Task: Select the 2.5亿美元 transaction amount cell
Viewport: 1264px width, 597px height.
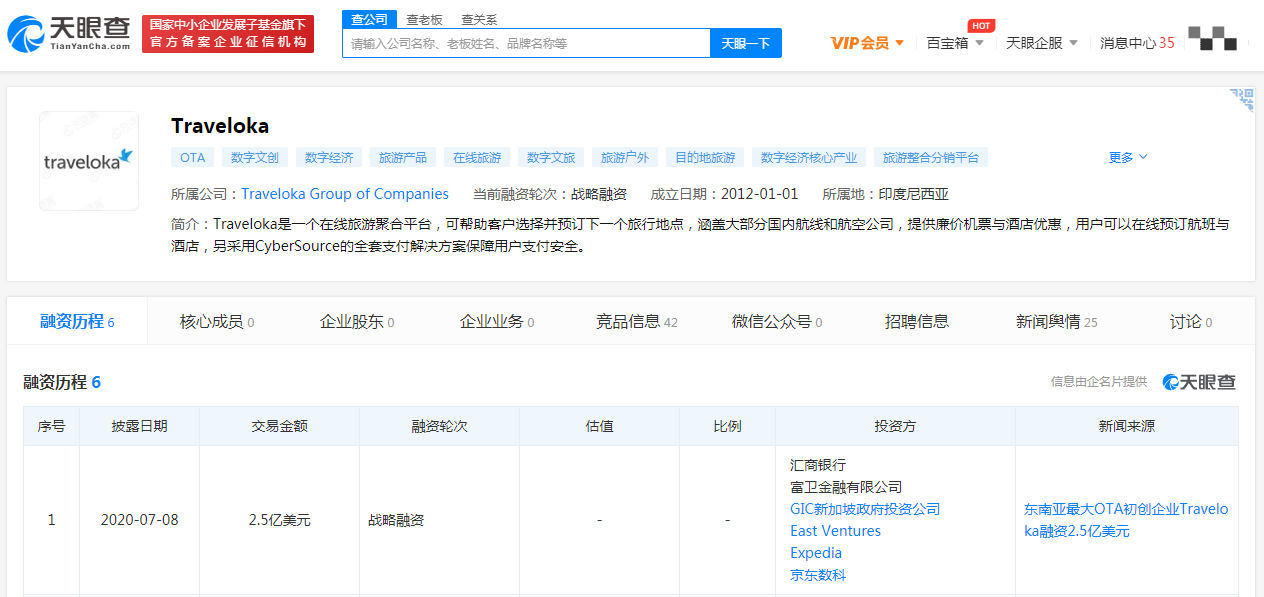Action: click(279, 520)
